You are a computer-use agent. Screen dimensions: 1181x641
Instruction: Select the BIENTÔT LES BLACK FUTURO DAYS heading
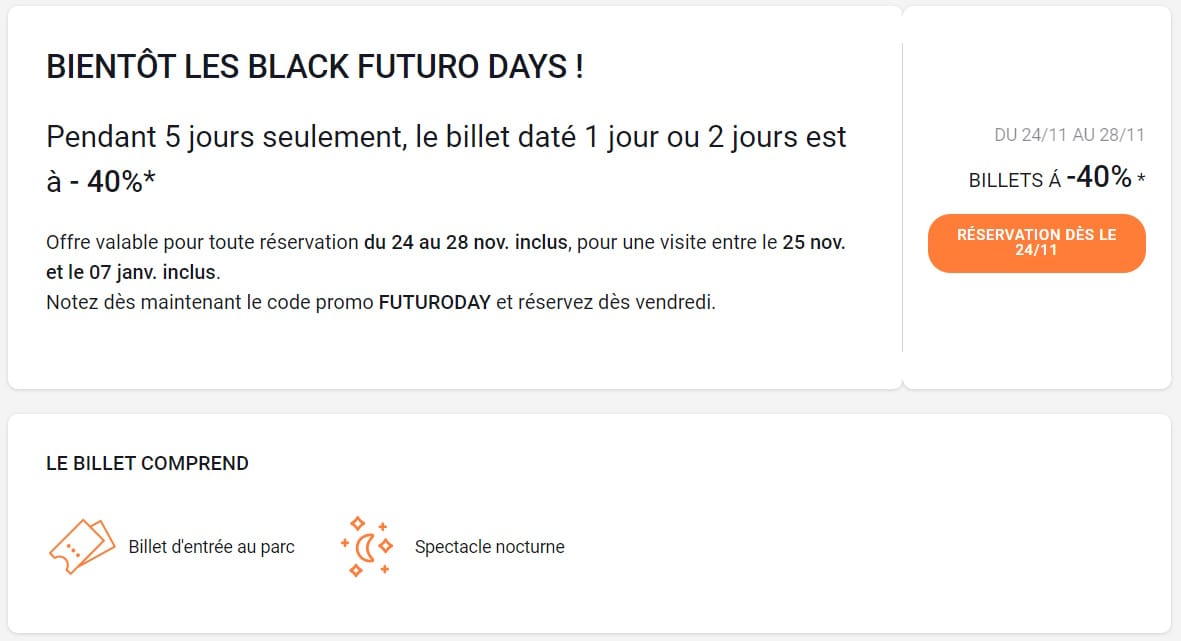coord(316,67)
